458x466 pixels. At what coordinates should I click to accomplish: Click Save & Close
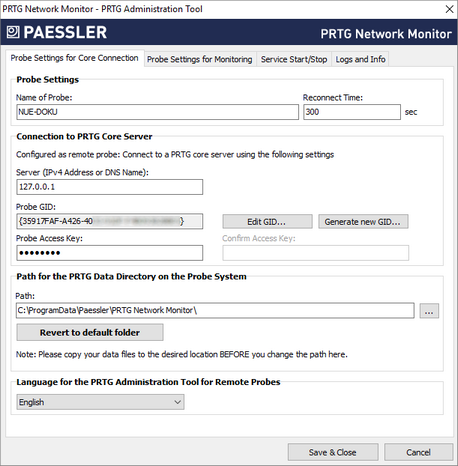tap(333, 452)
